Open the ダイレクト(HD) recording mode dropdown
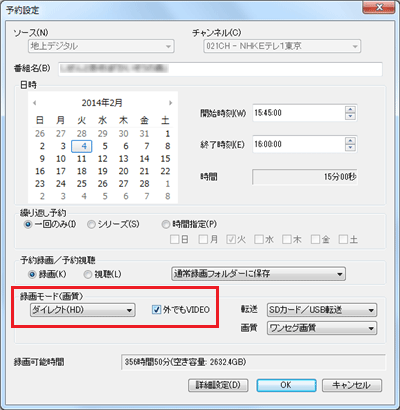The width and height of the screenshot is (400, 410). pyautogui.click(x=82, y=310)
